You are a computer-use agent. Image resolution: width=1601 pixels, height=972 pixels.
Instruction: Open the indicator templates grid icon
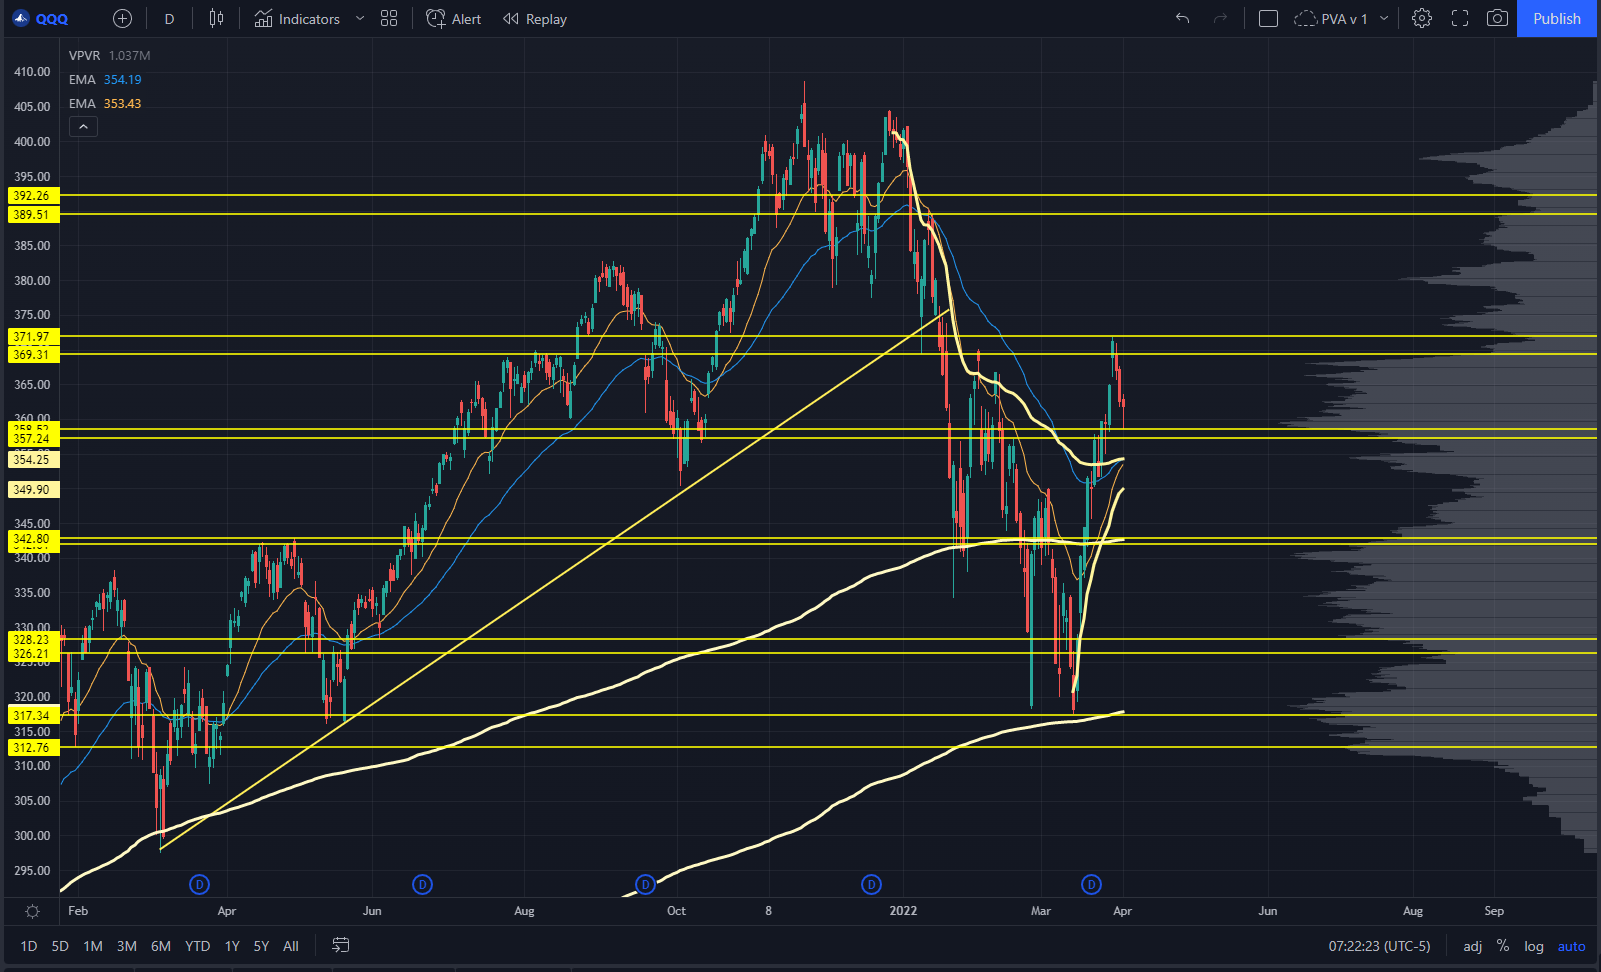(389, 19)
